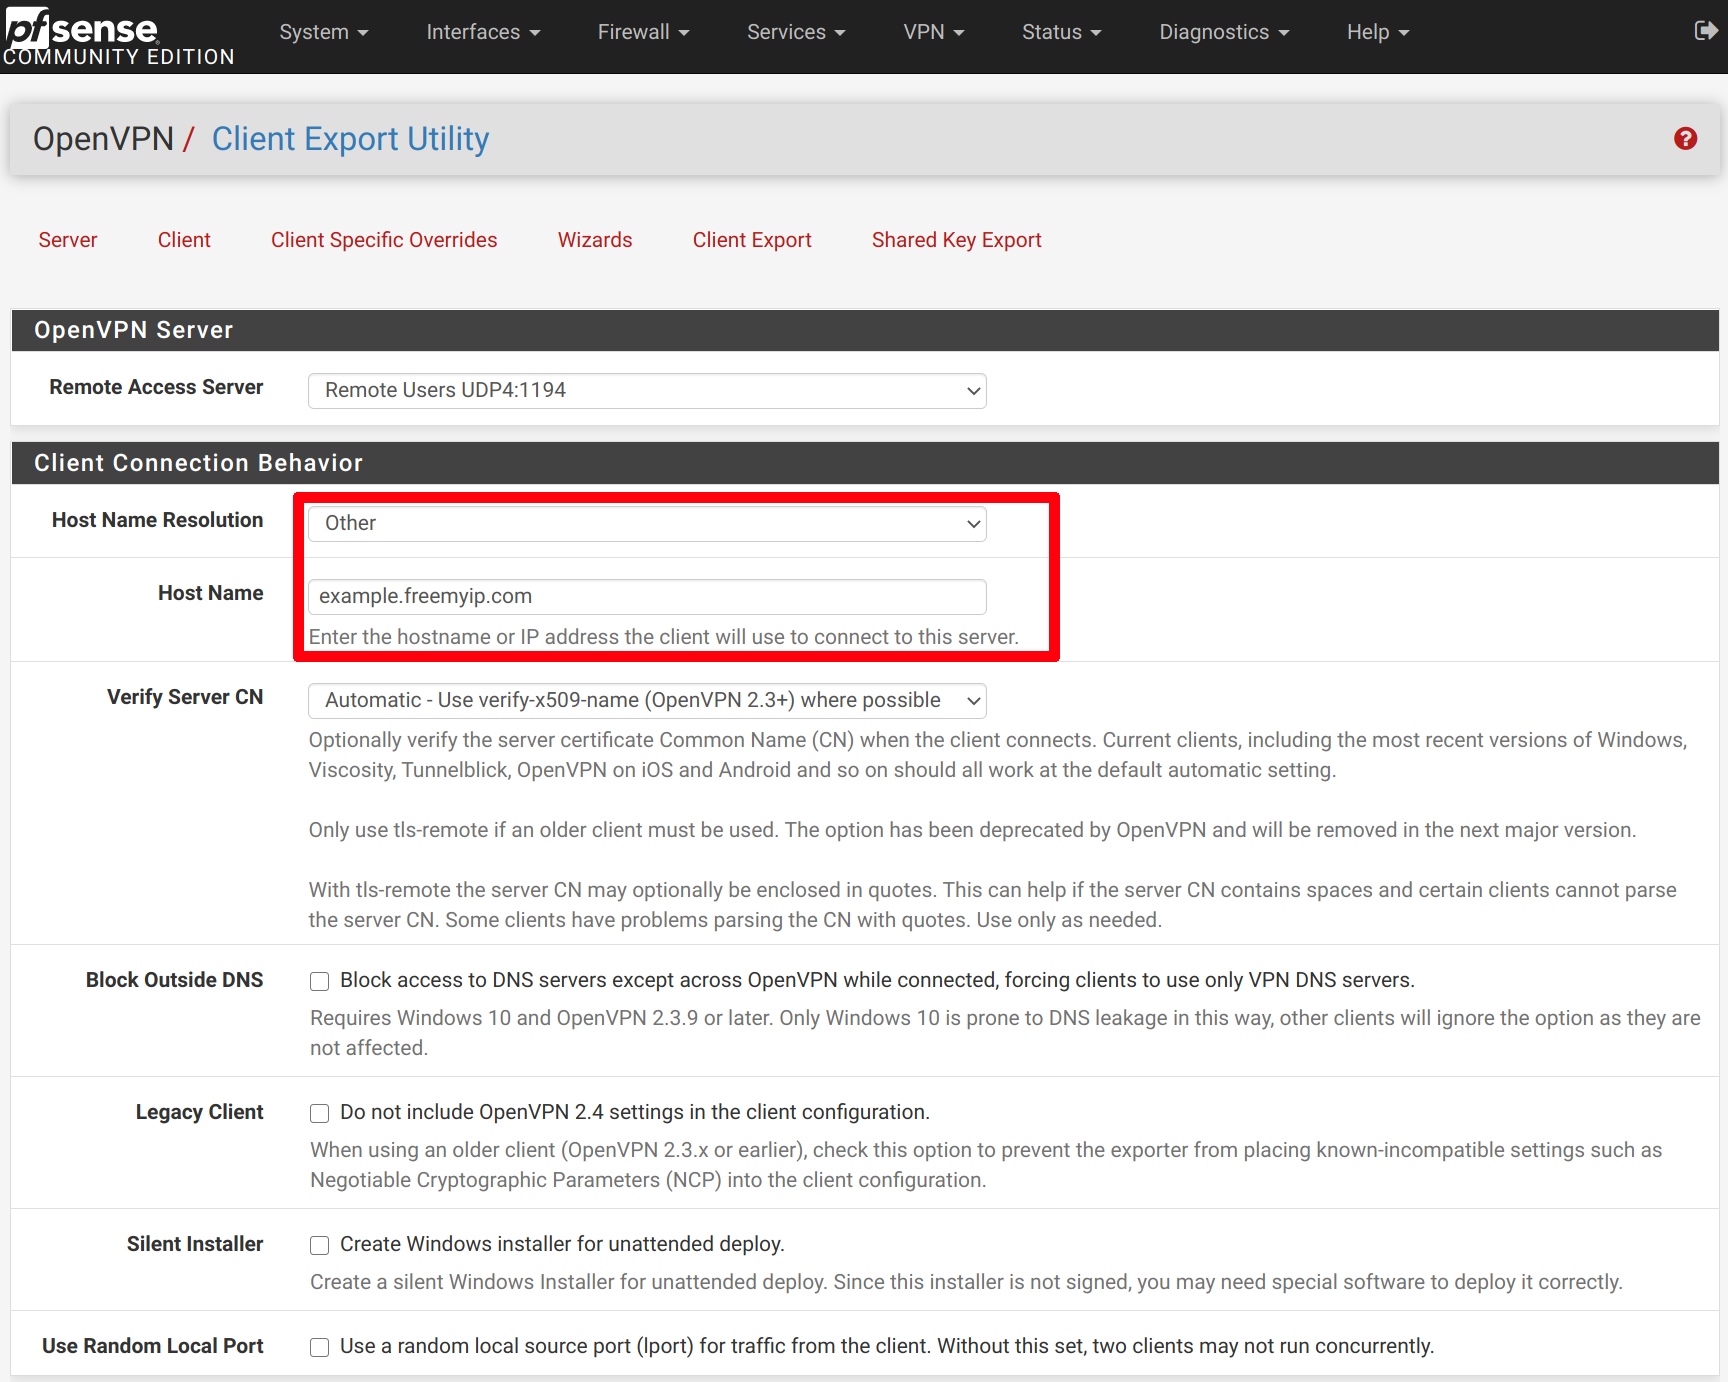Open the System menu
1728x1382 pixels.
coord(324,32)
